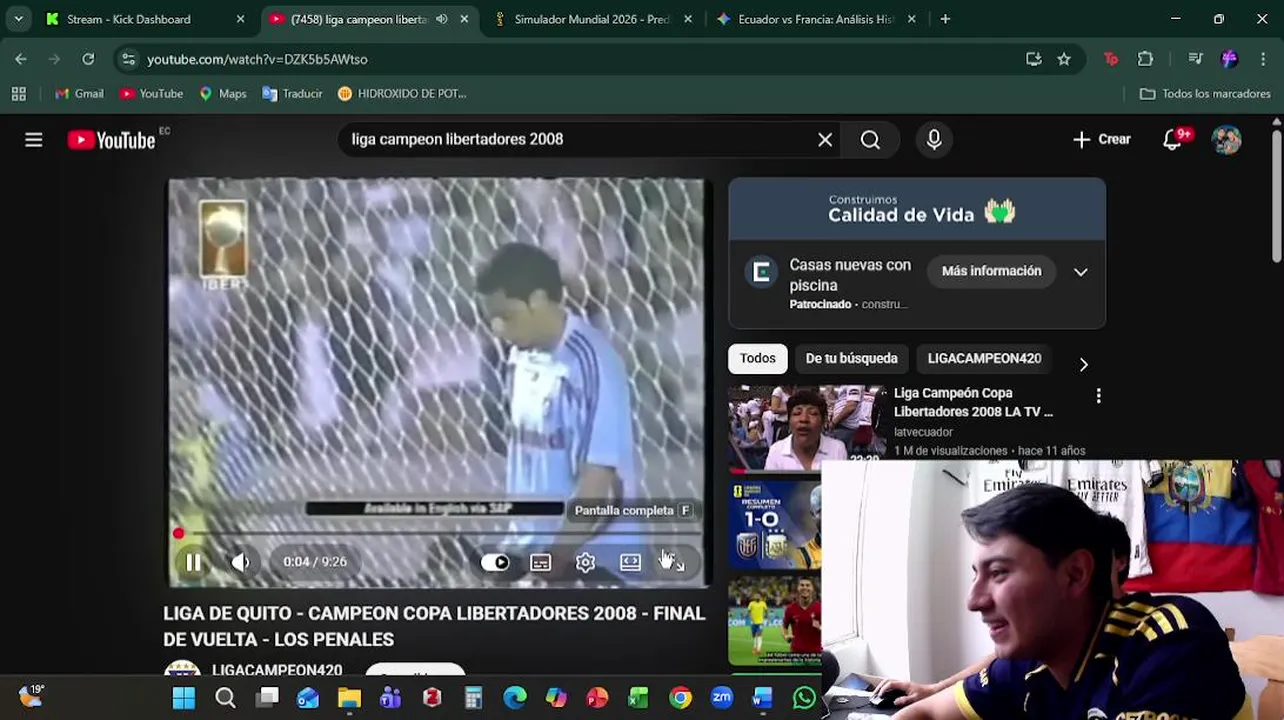Mute tab audio speaker icon on YouTube tab
The width and height of the screenshot is (1284, 720).
442,19
